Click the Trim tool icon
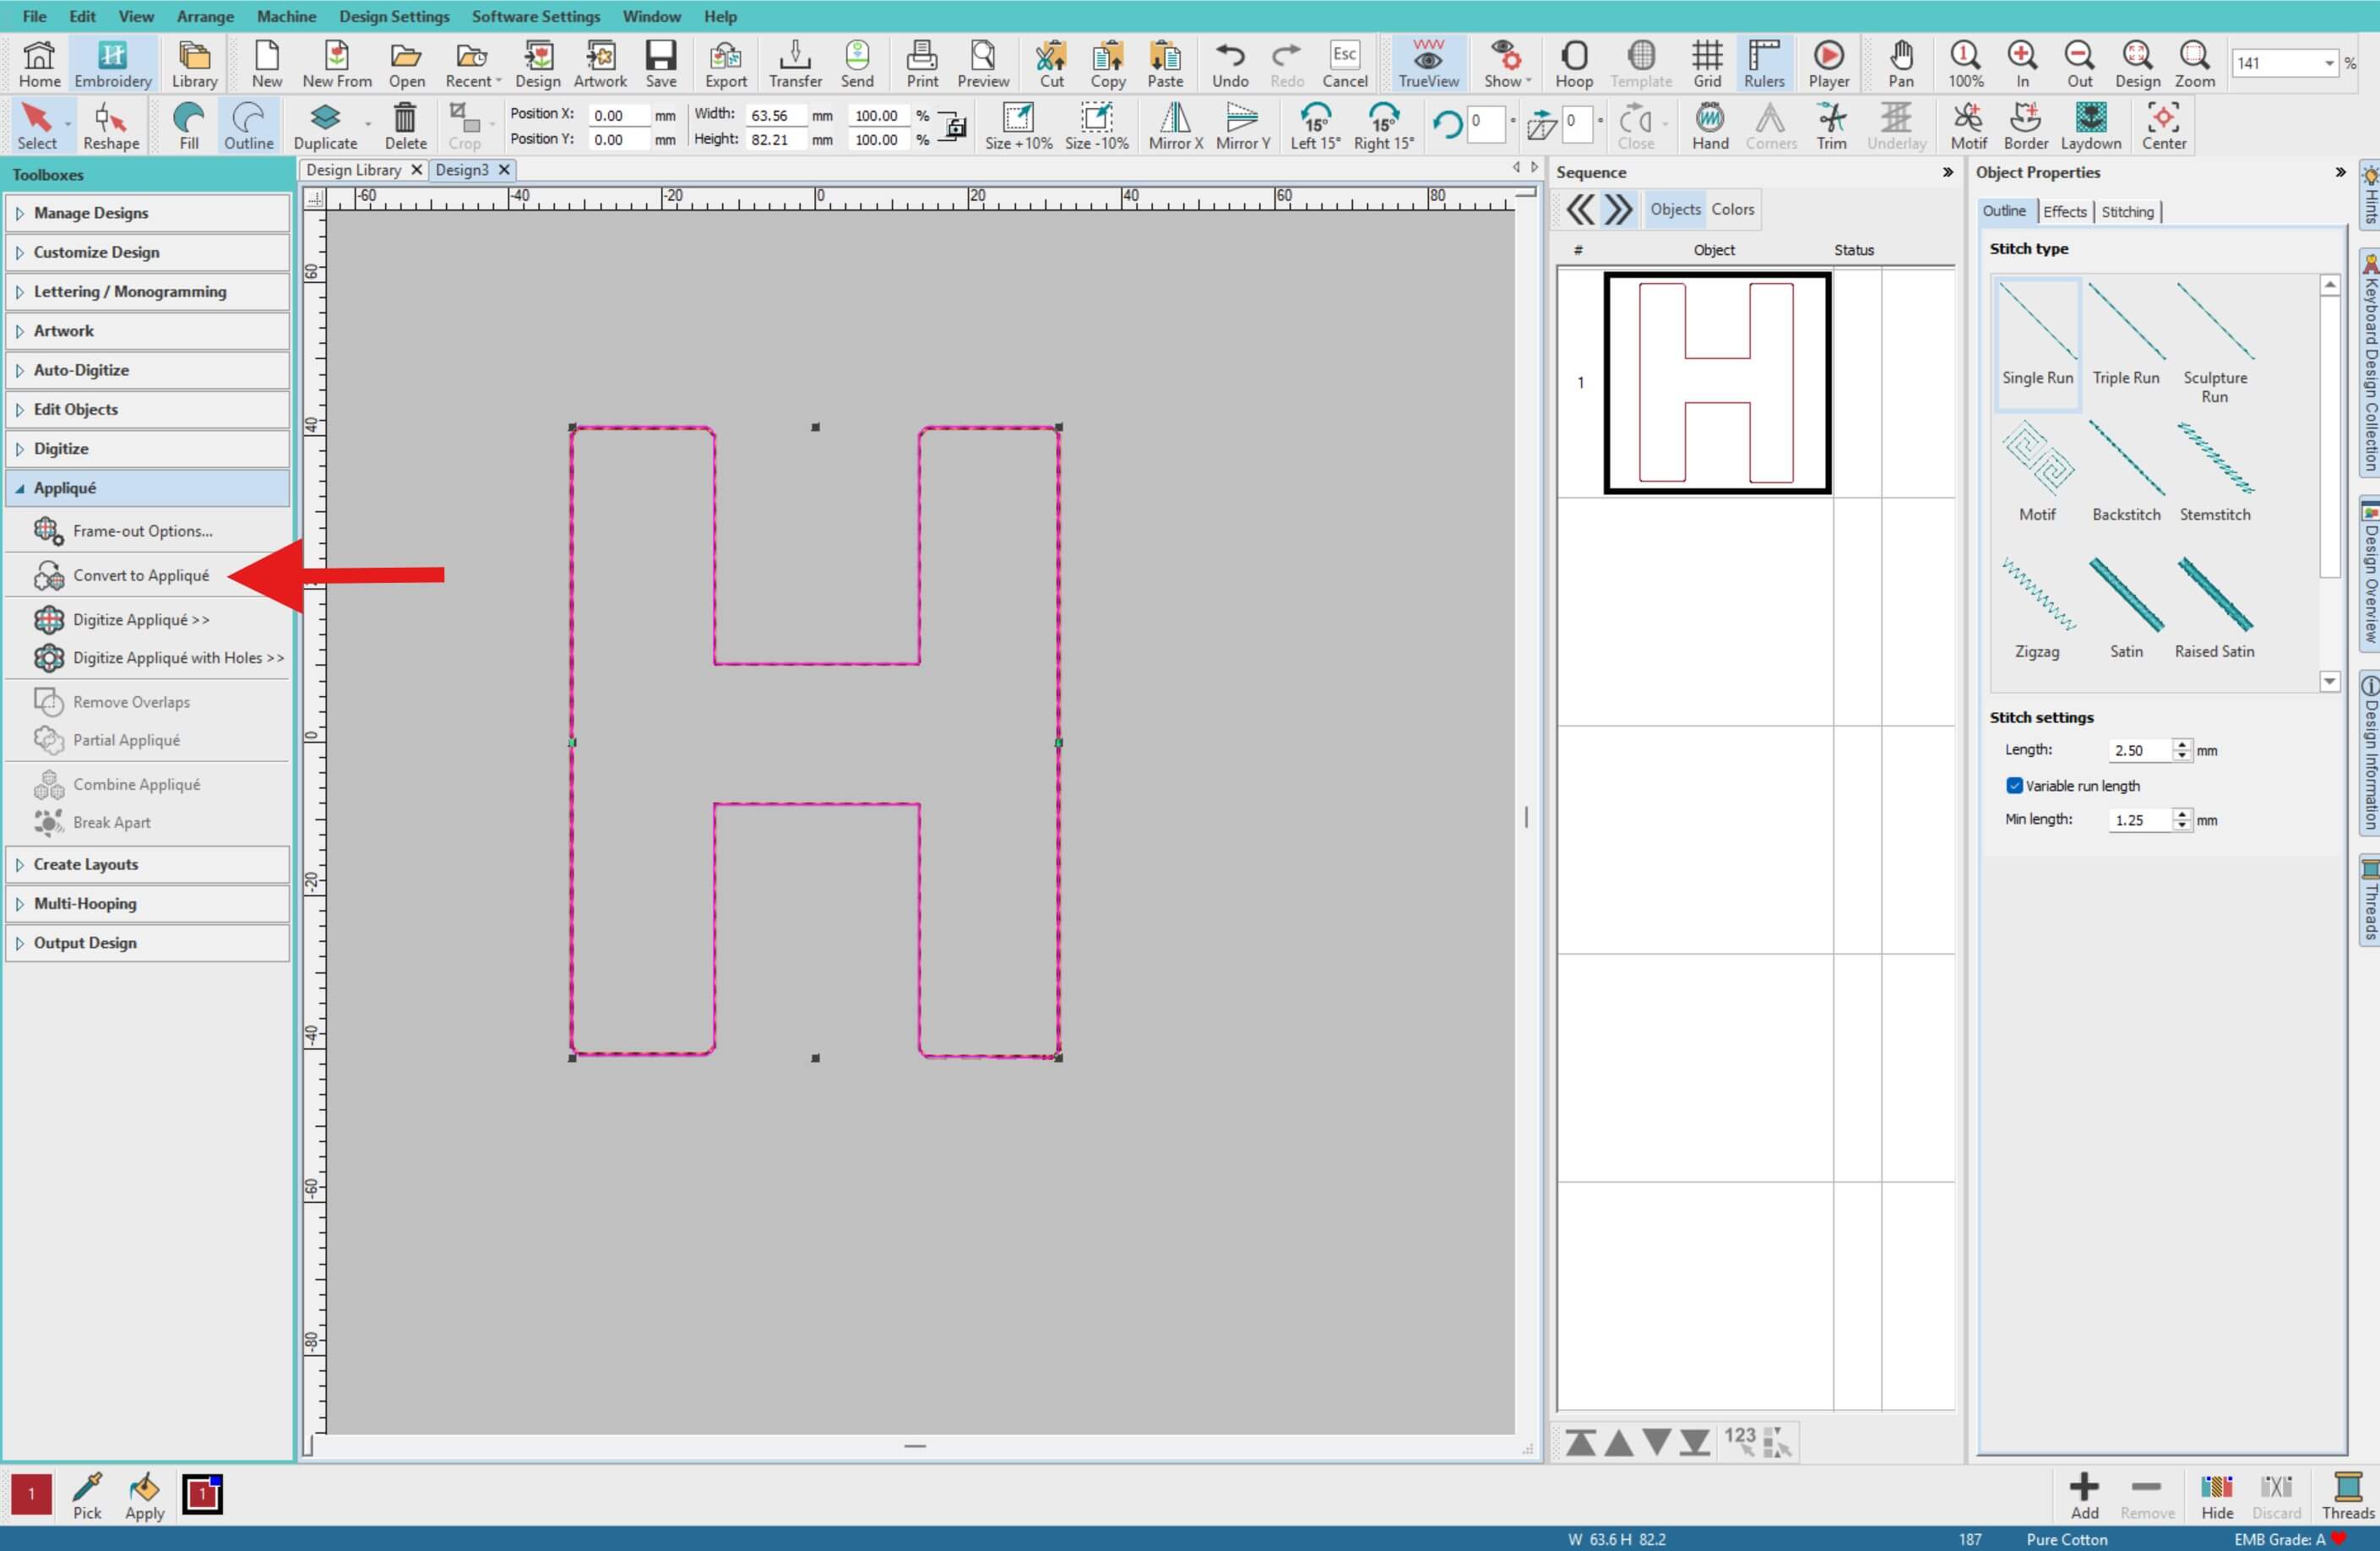 point(1832,126)
